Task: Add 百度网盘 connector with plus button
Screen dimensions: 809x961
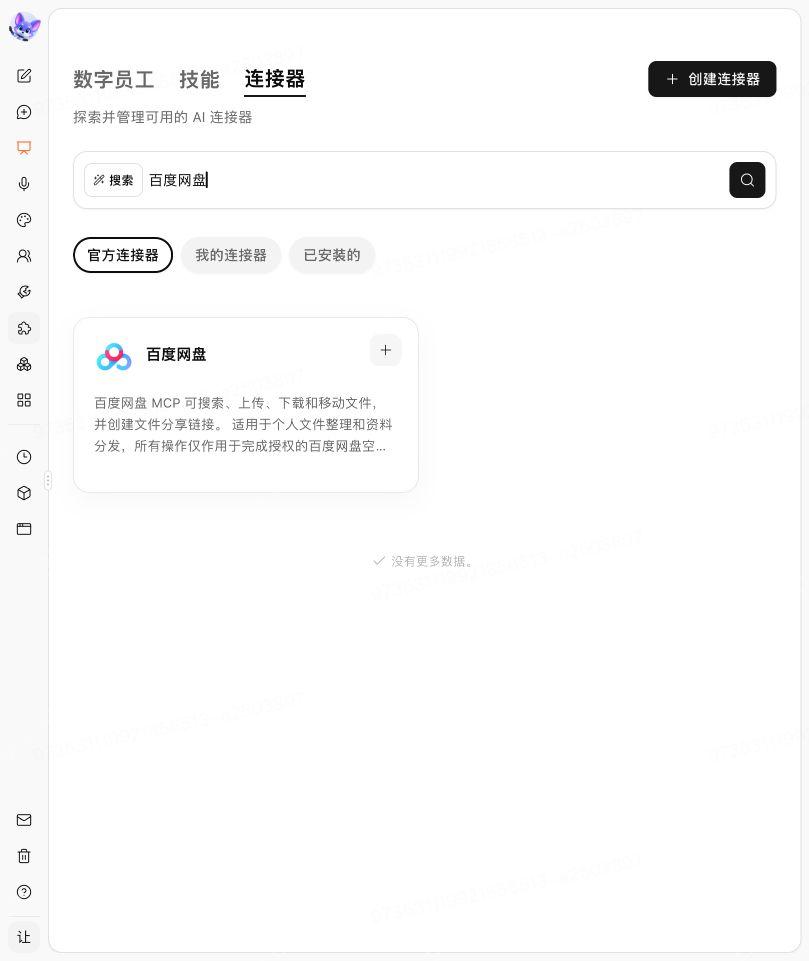Action: (386, 351)
